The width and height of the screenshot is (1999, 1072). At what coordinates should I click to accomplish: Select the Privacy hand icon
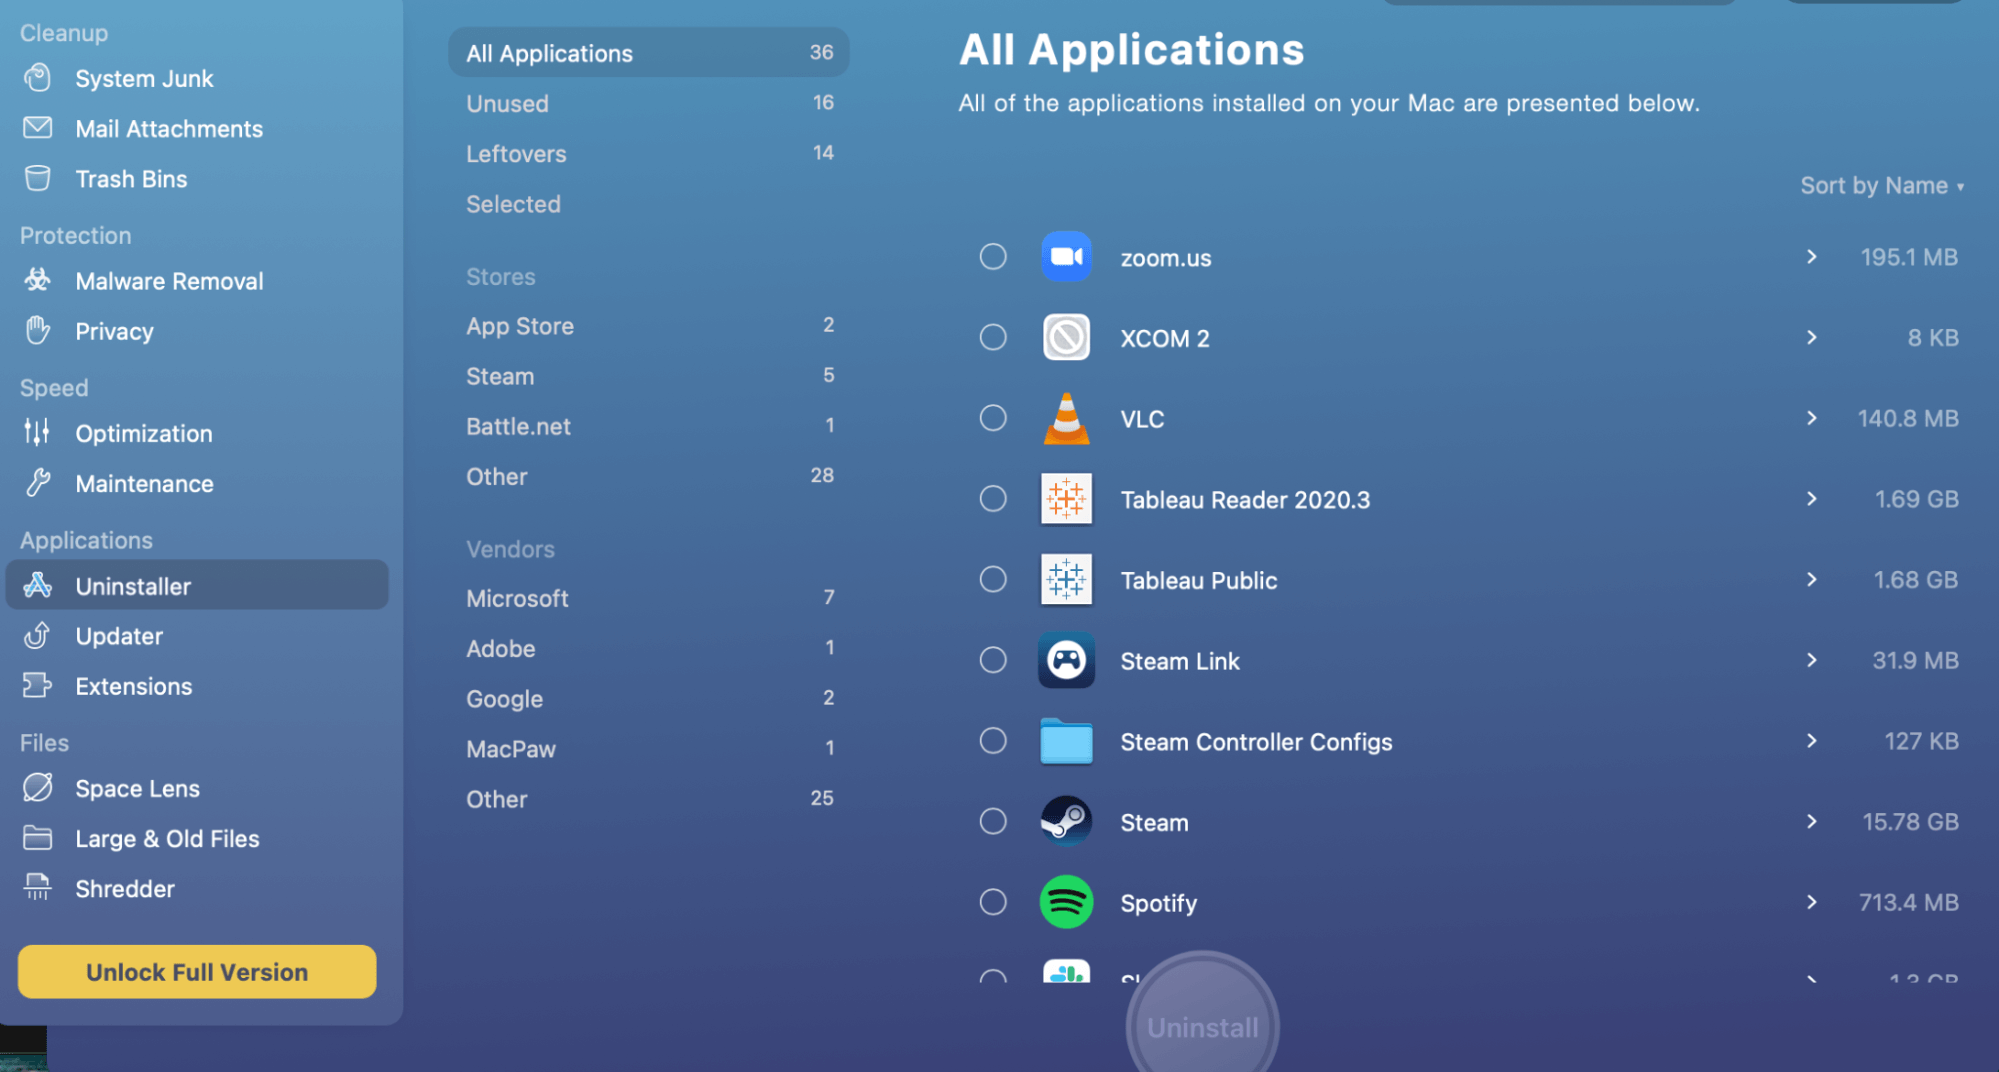38,331
